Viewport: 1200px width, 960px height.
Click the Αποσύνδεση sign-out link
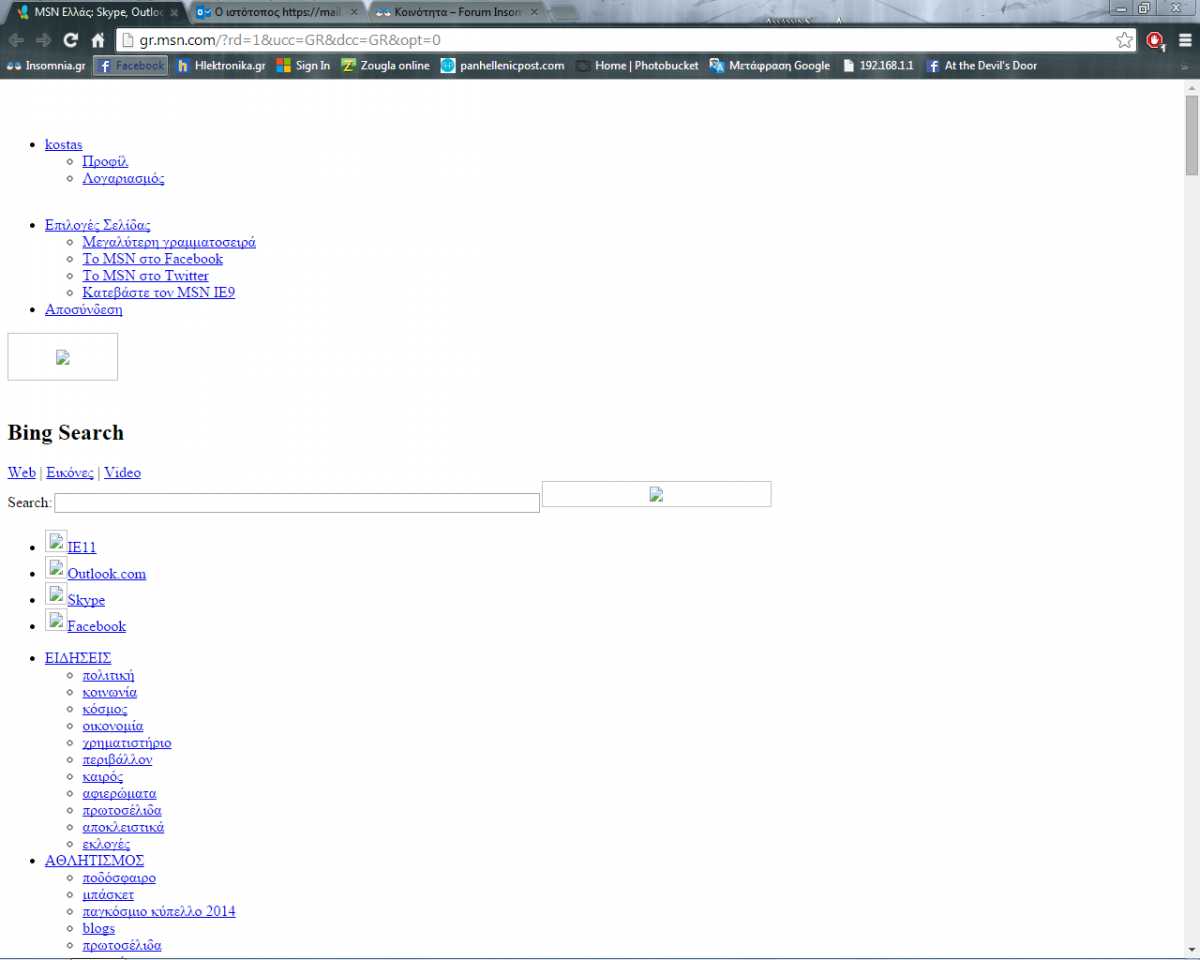84,310
